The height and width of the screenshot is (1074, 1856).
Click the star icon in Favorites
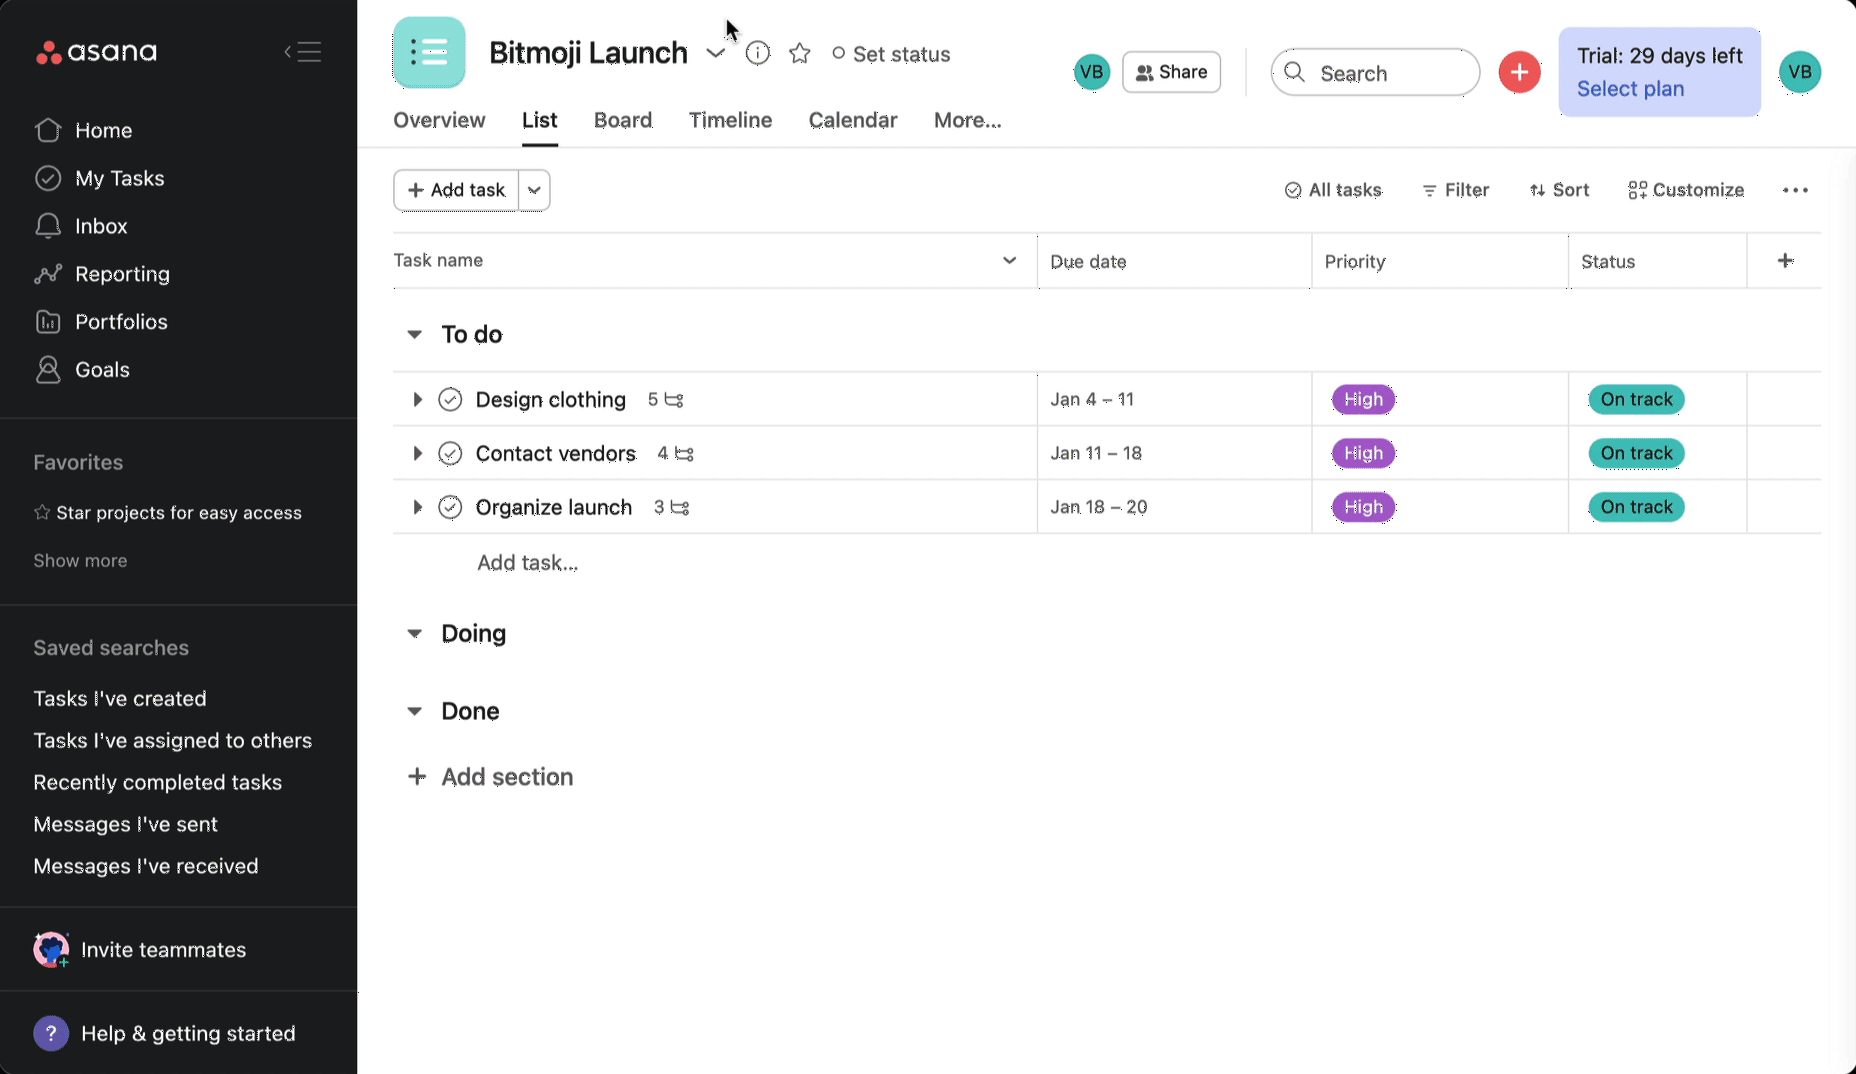click(x=42, y=512)
